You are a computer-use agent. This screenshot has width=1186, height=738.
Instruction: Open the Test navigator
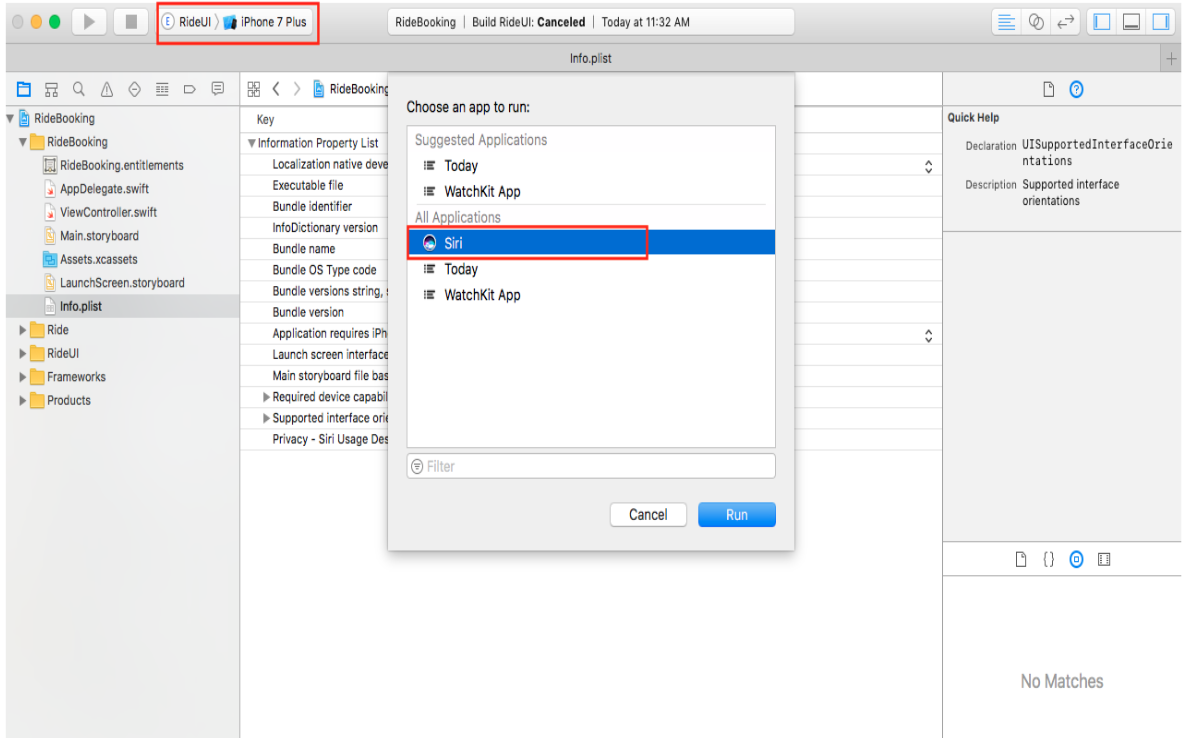(135, 89)
